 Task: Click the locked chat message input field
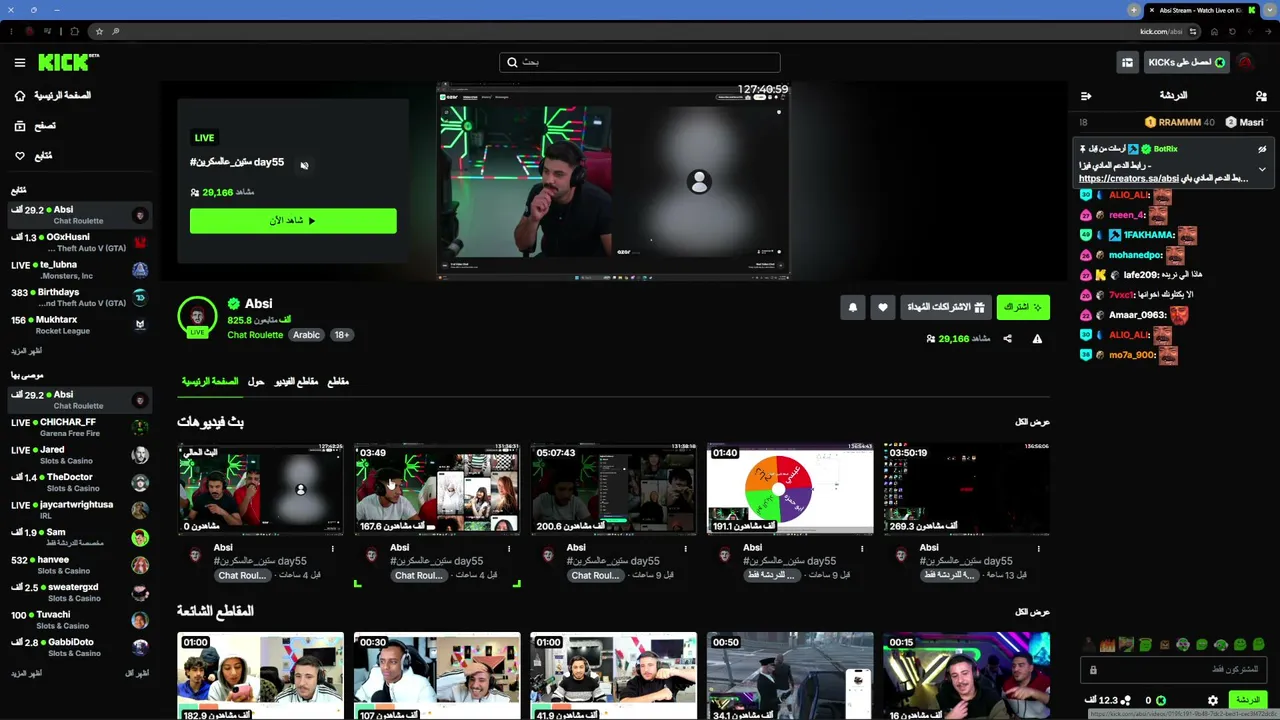1174,669
